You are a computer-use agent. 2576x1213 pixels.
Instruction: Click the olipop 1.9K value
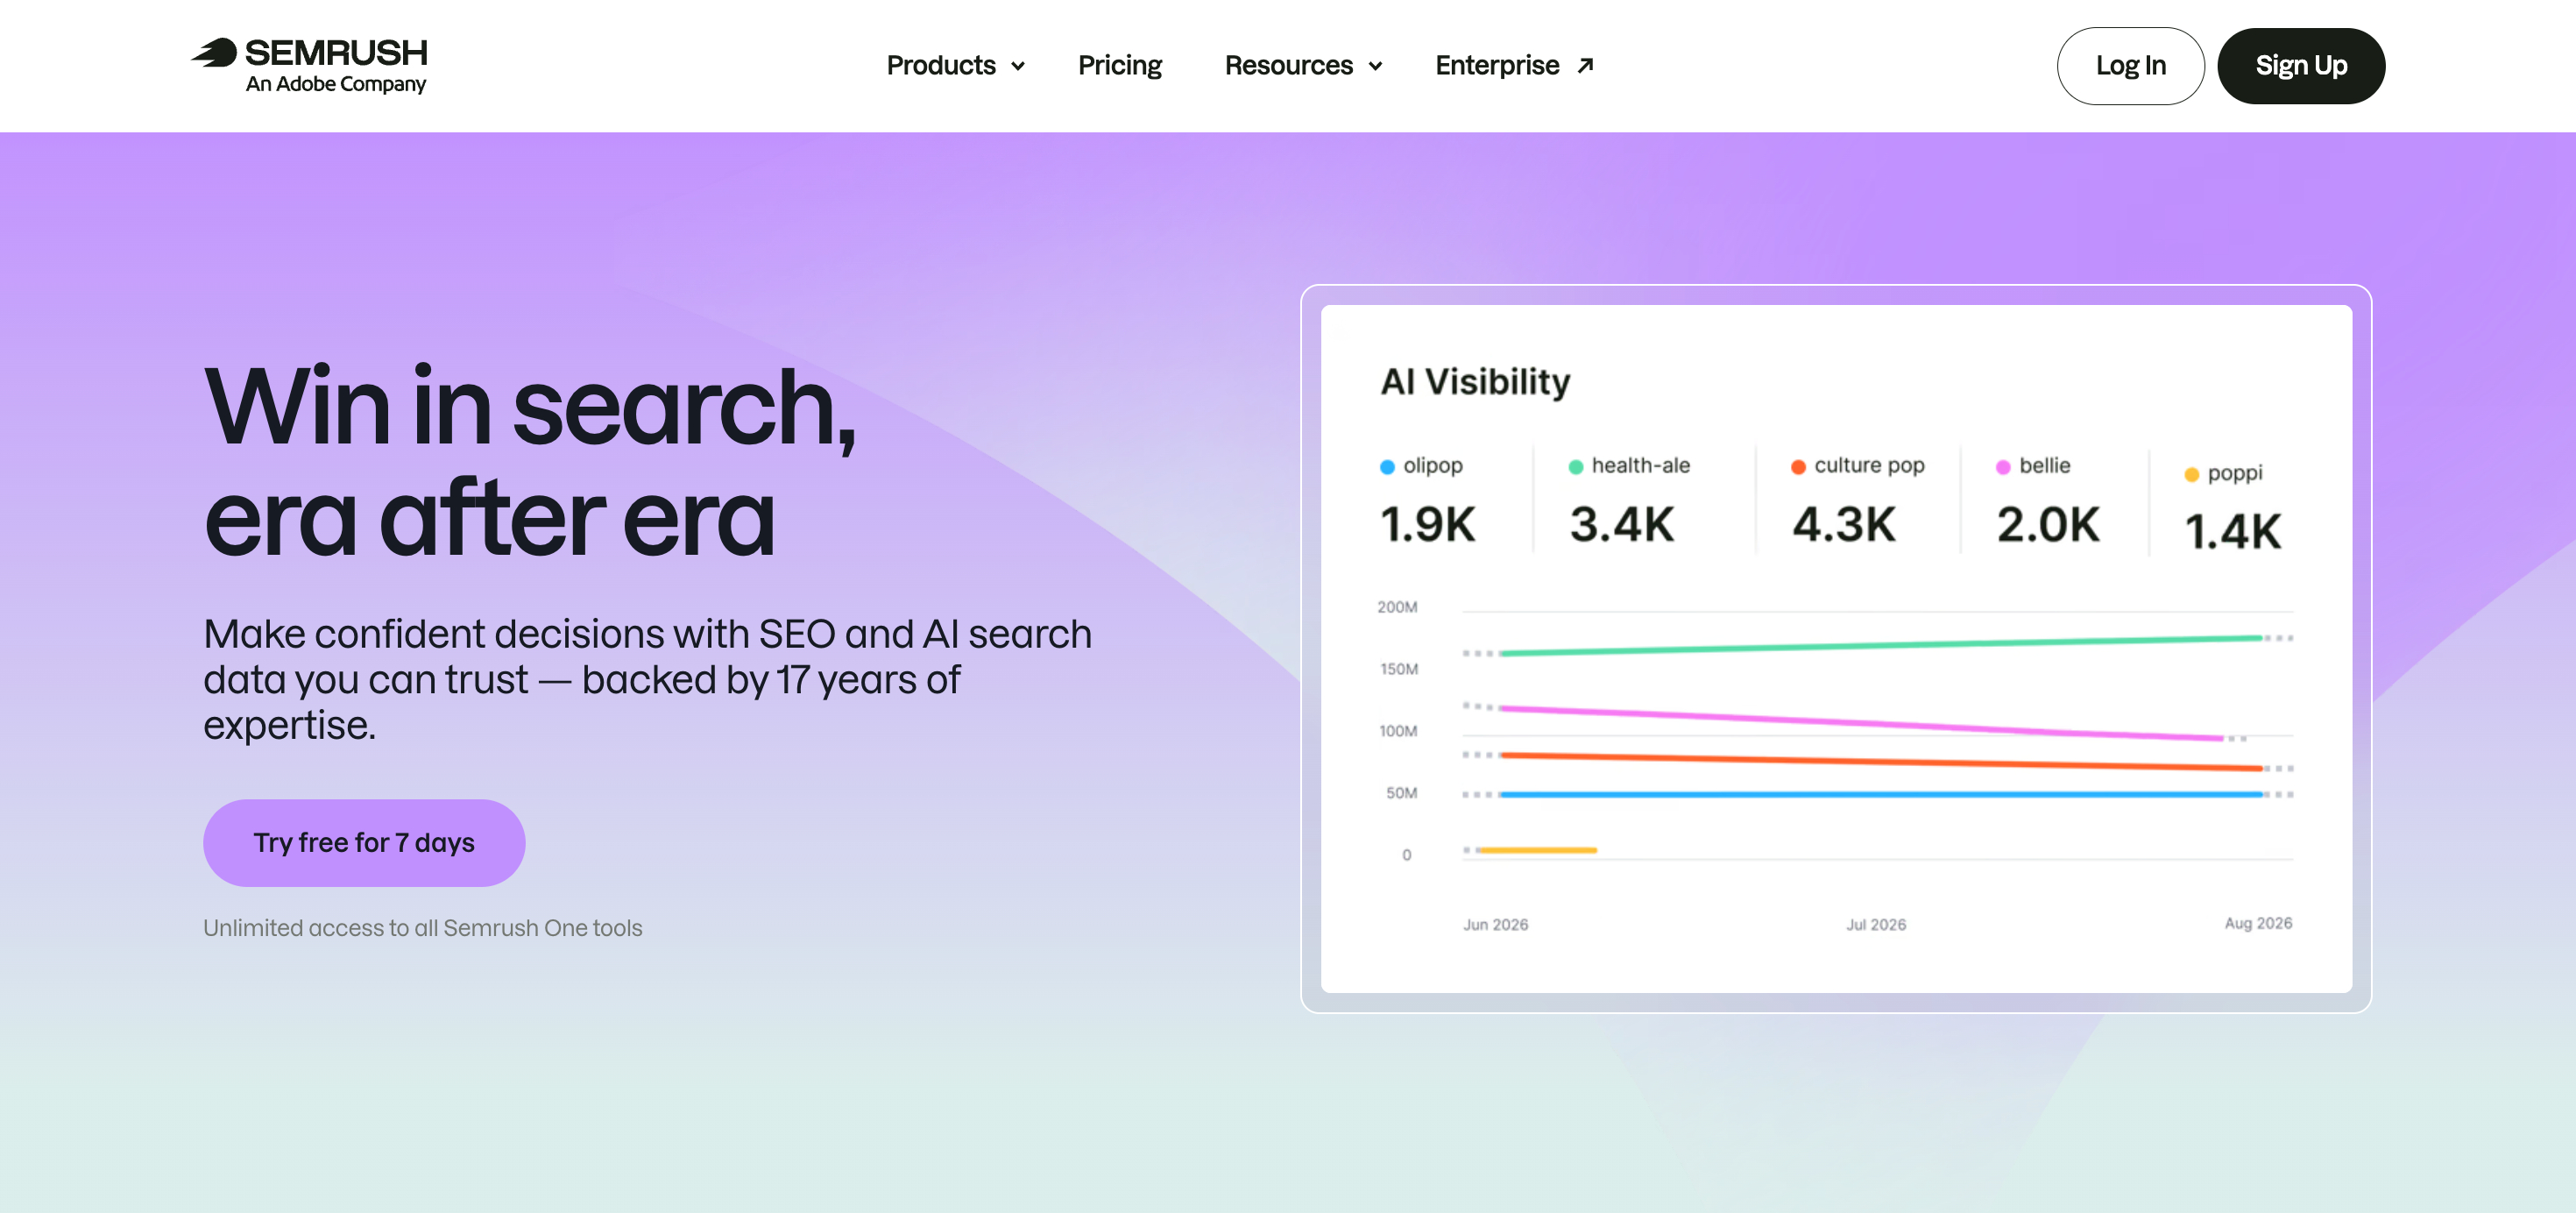tap(1427, 525)
